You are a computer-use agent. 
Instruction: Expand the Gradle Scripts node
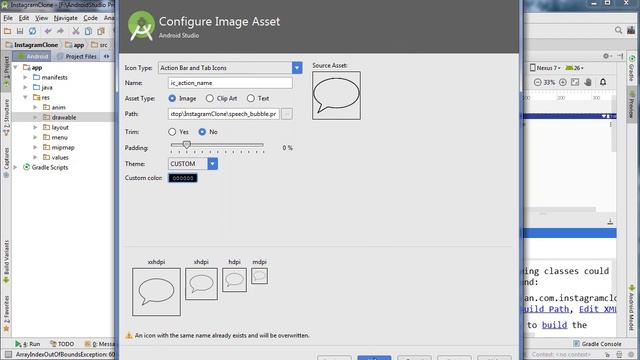(16, 167)
